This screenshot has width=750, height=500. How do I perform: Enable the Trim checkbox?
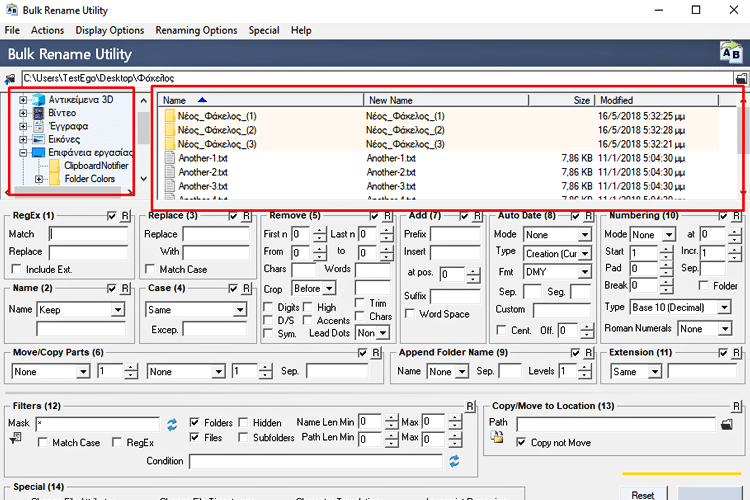[x=359, y=303]
